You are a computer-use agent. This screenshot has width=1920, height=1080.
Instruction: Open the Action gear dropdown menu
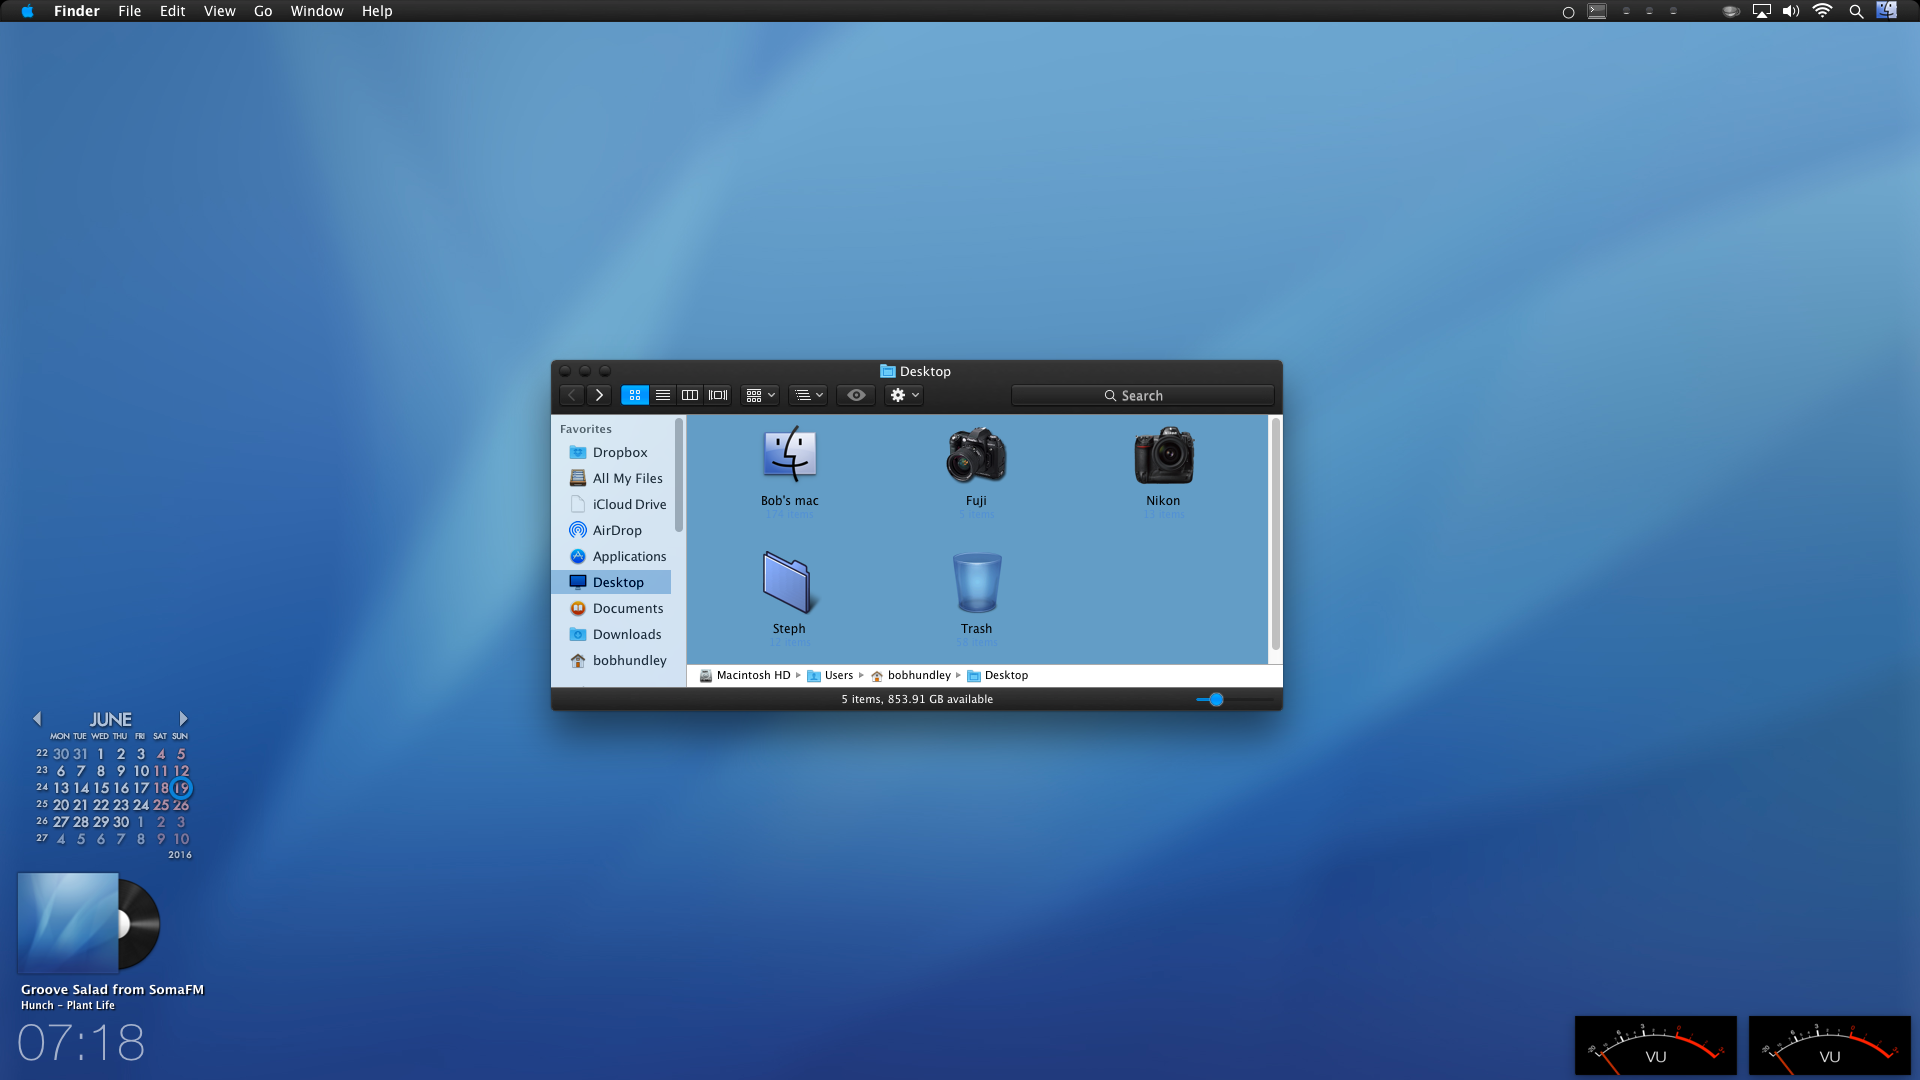[x=904, y=395]
